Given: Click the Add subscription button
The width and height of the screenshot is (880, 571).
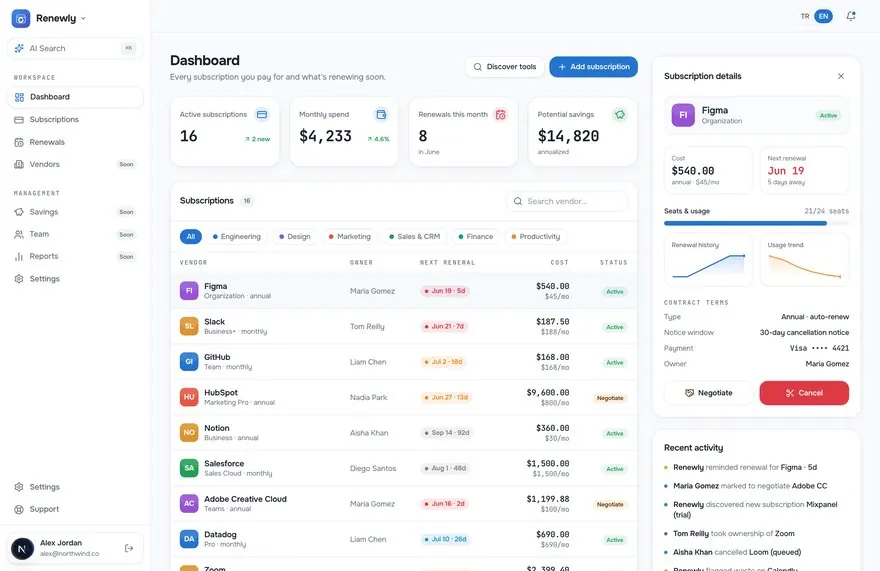Looking at the screenshot, I should pos(593,67).
